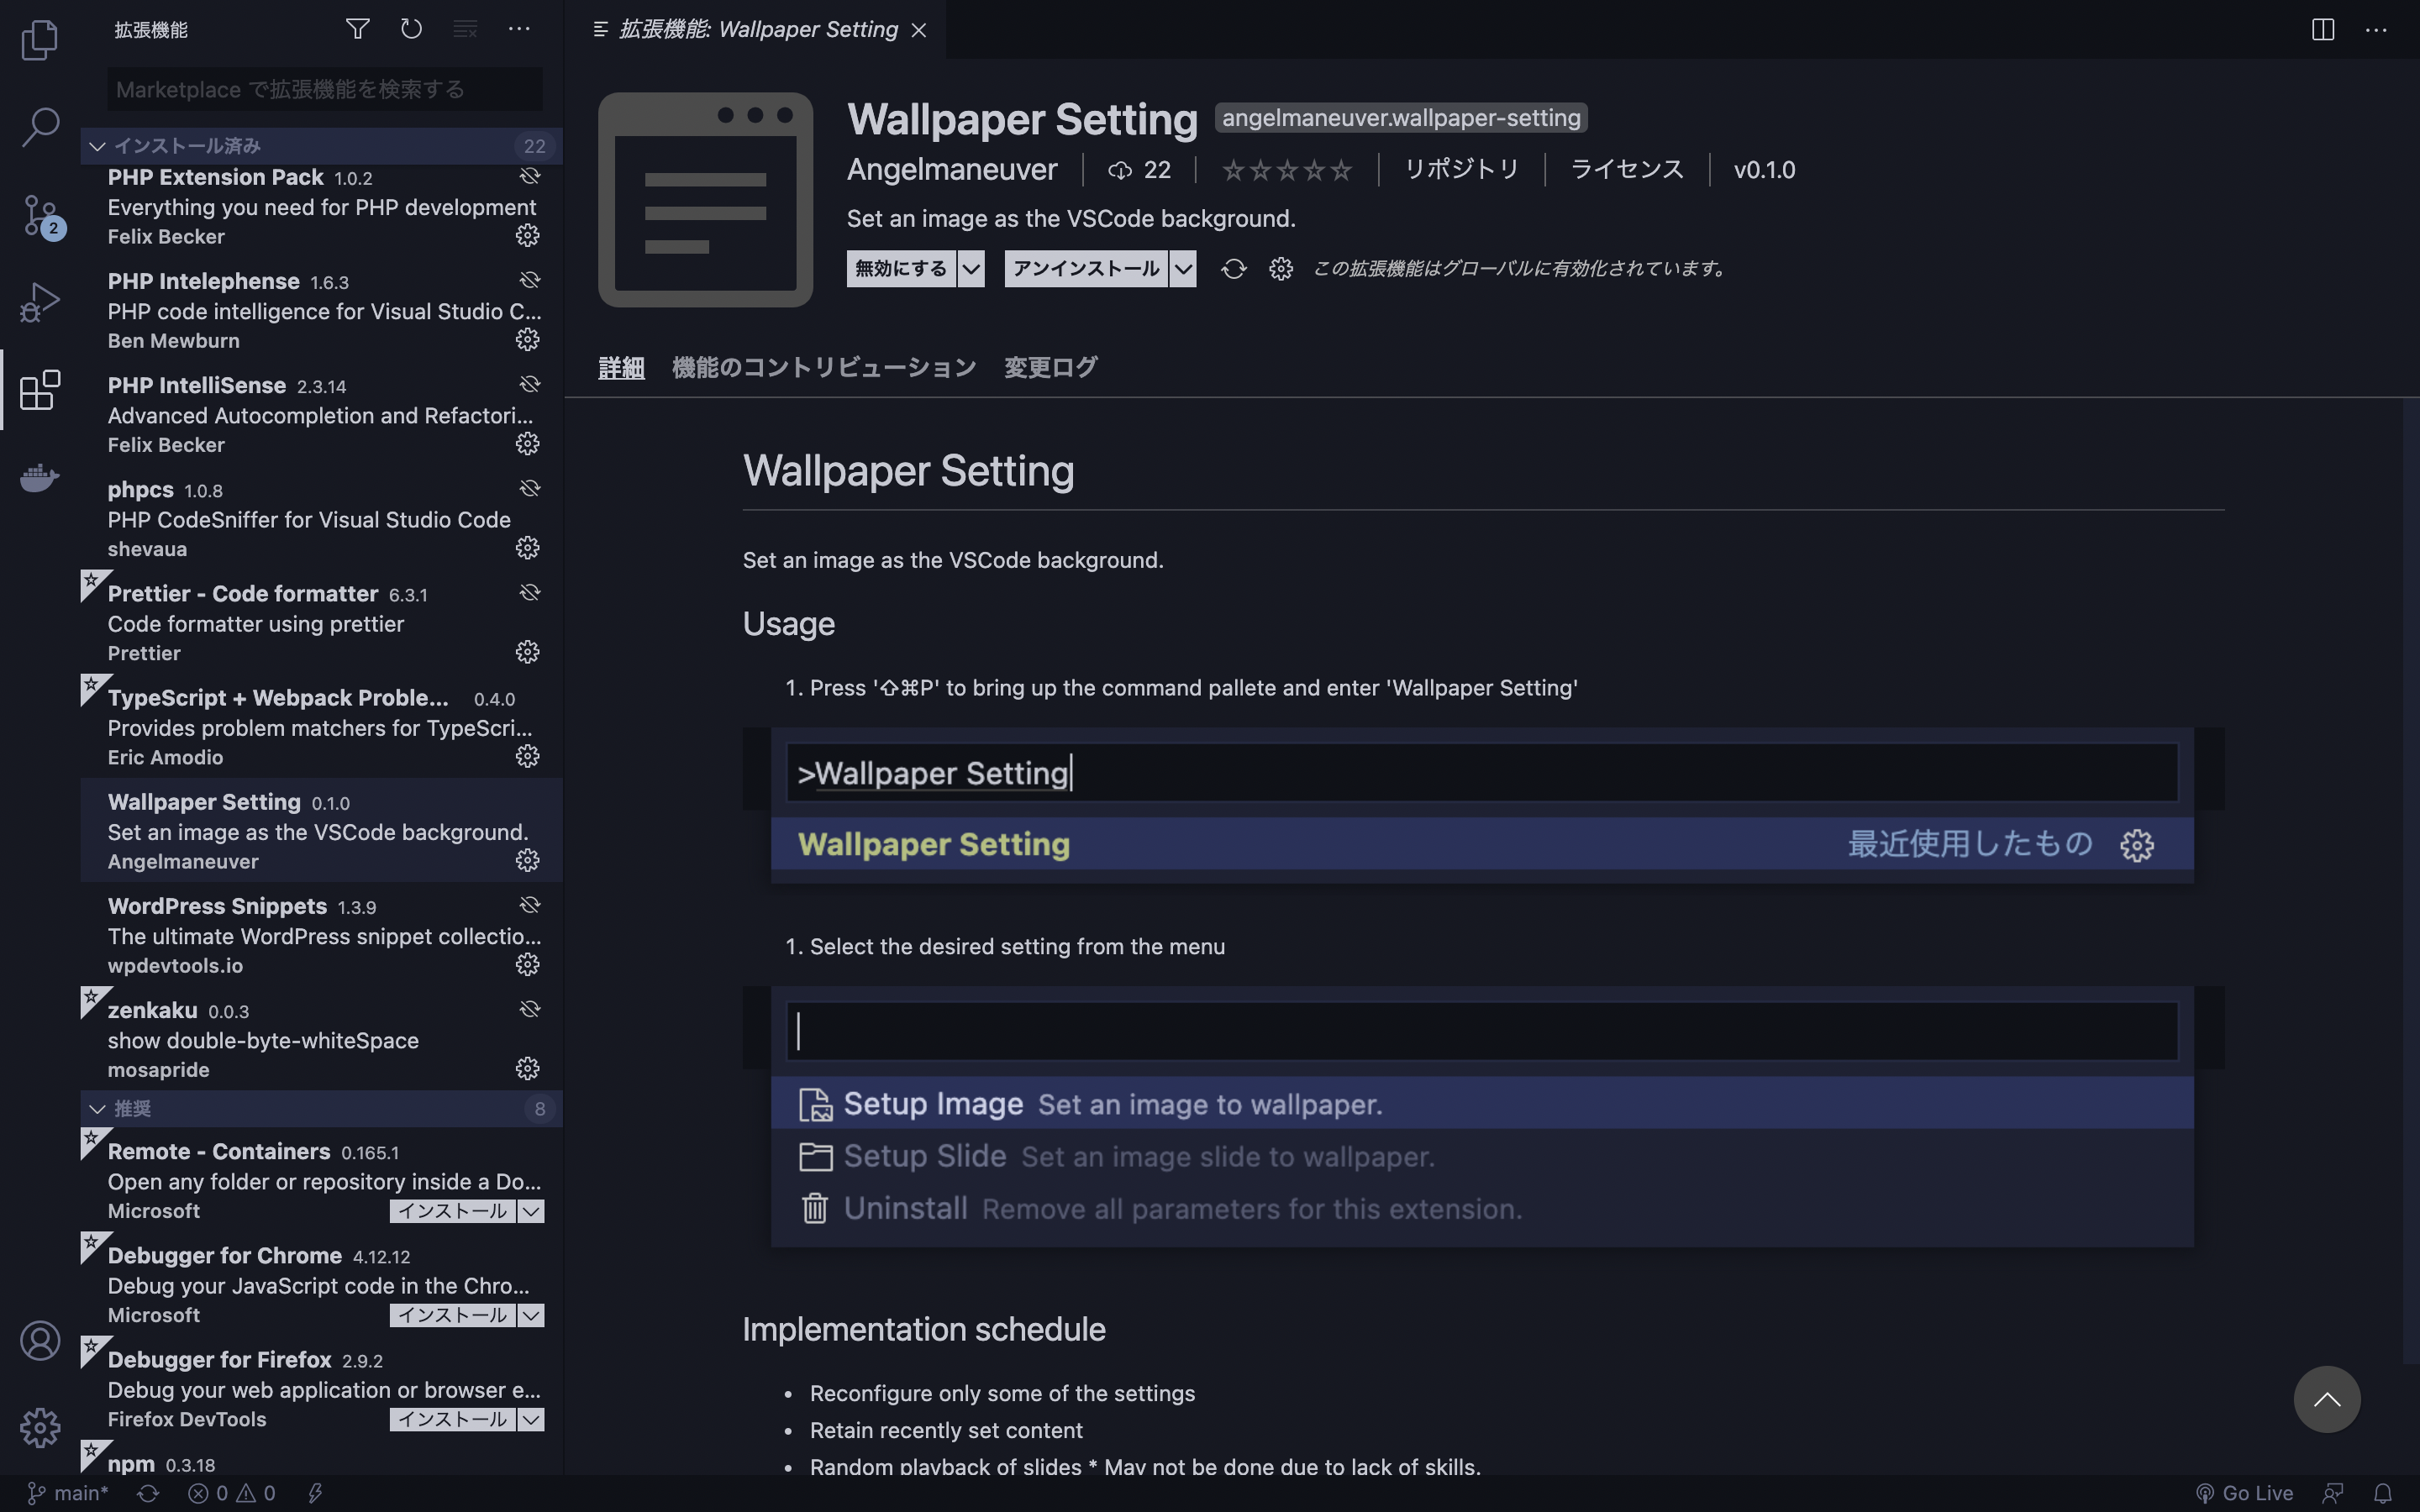This screenshot has height=1512, width=2420.
Task: Click the synchronize changes status bar icon
Action: click(x=148, y=1493)
